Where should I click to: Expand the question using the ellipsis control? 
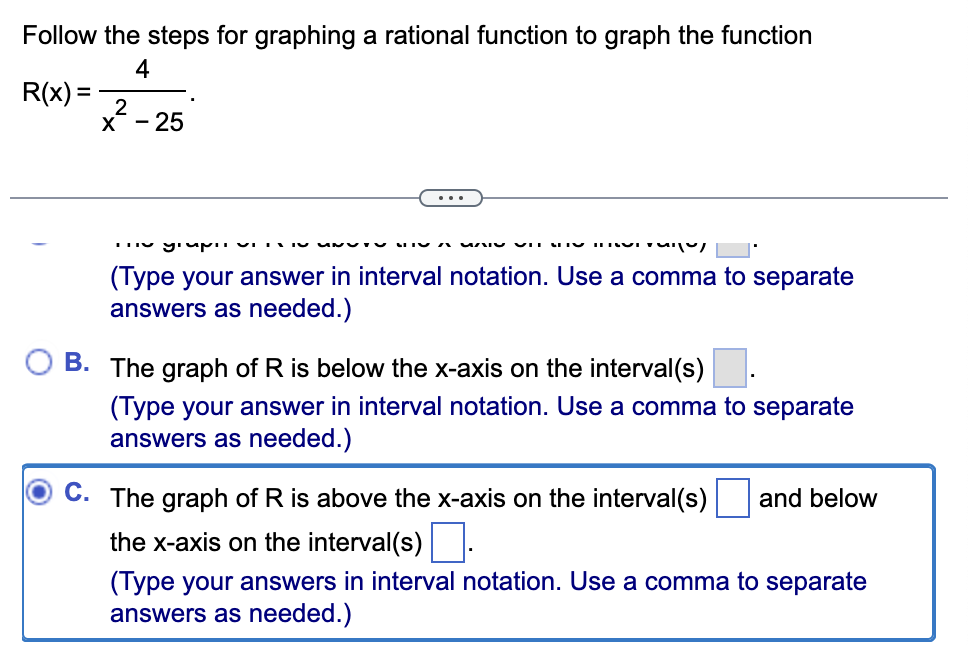pos(451,197)
